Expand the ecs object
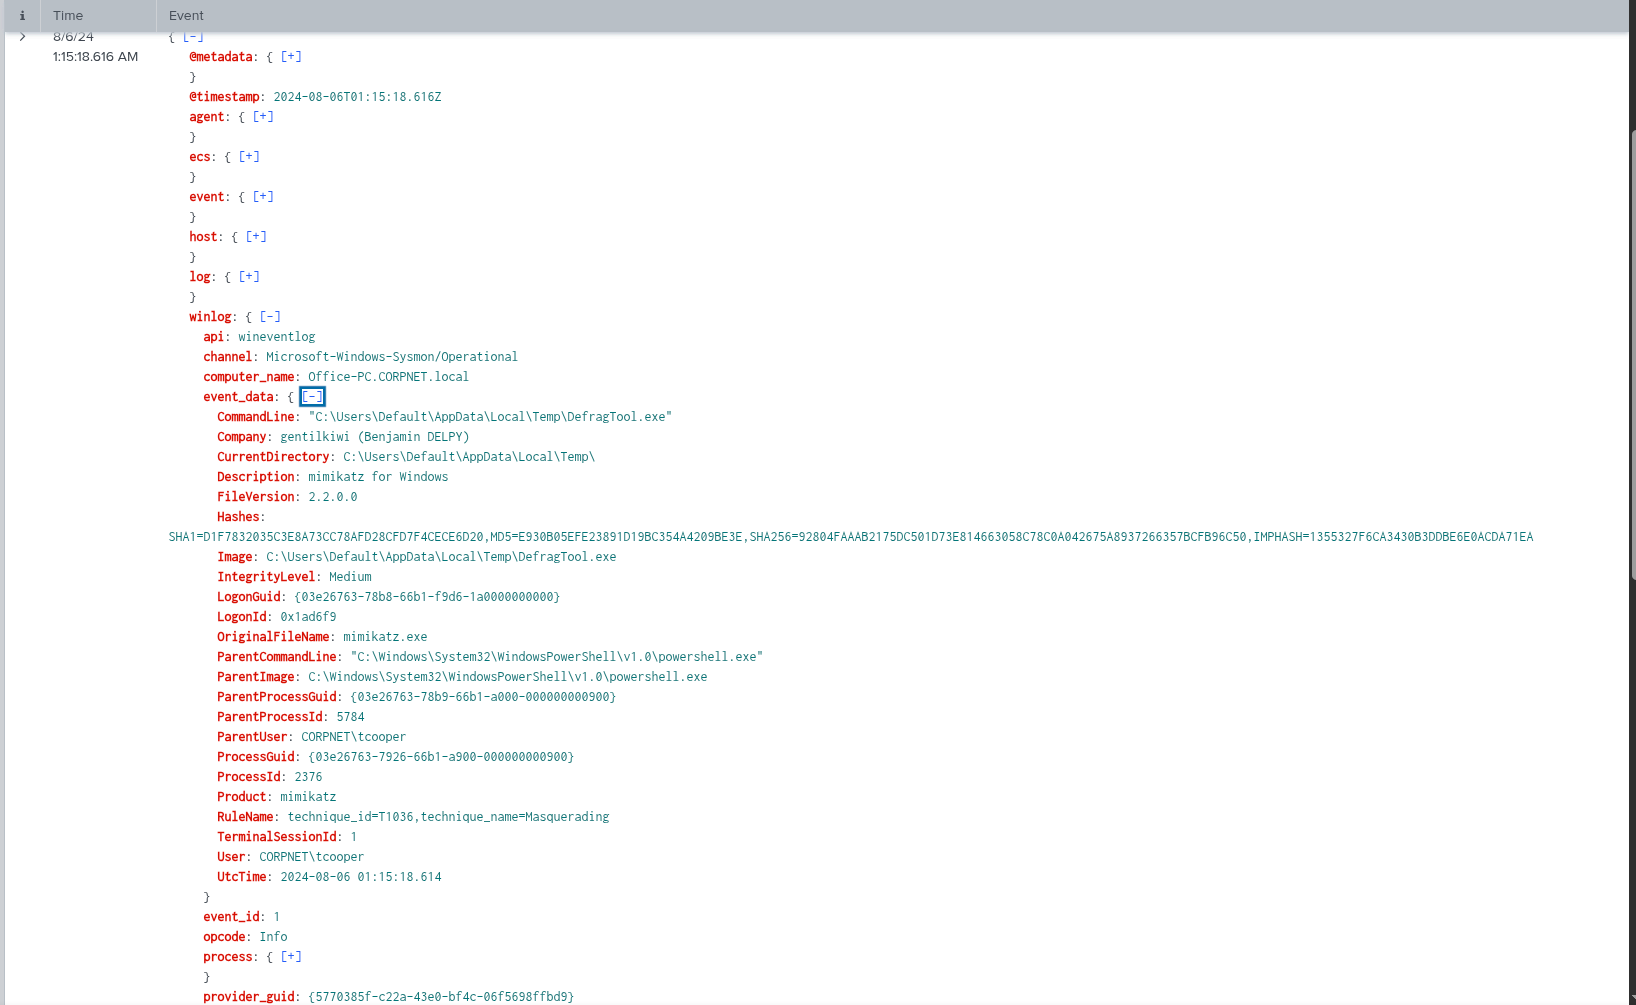This screenshot has width=1636, height=1005. point(249,157)
